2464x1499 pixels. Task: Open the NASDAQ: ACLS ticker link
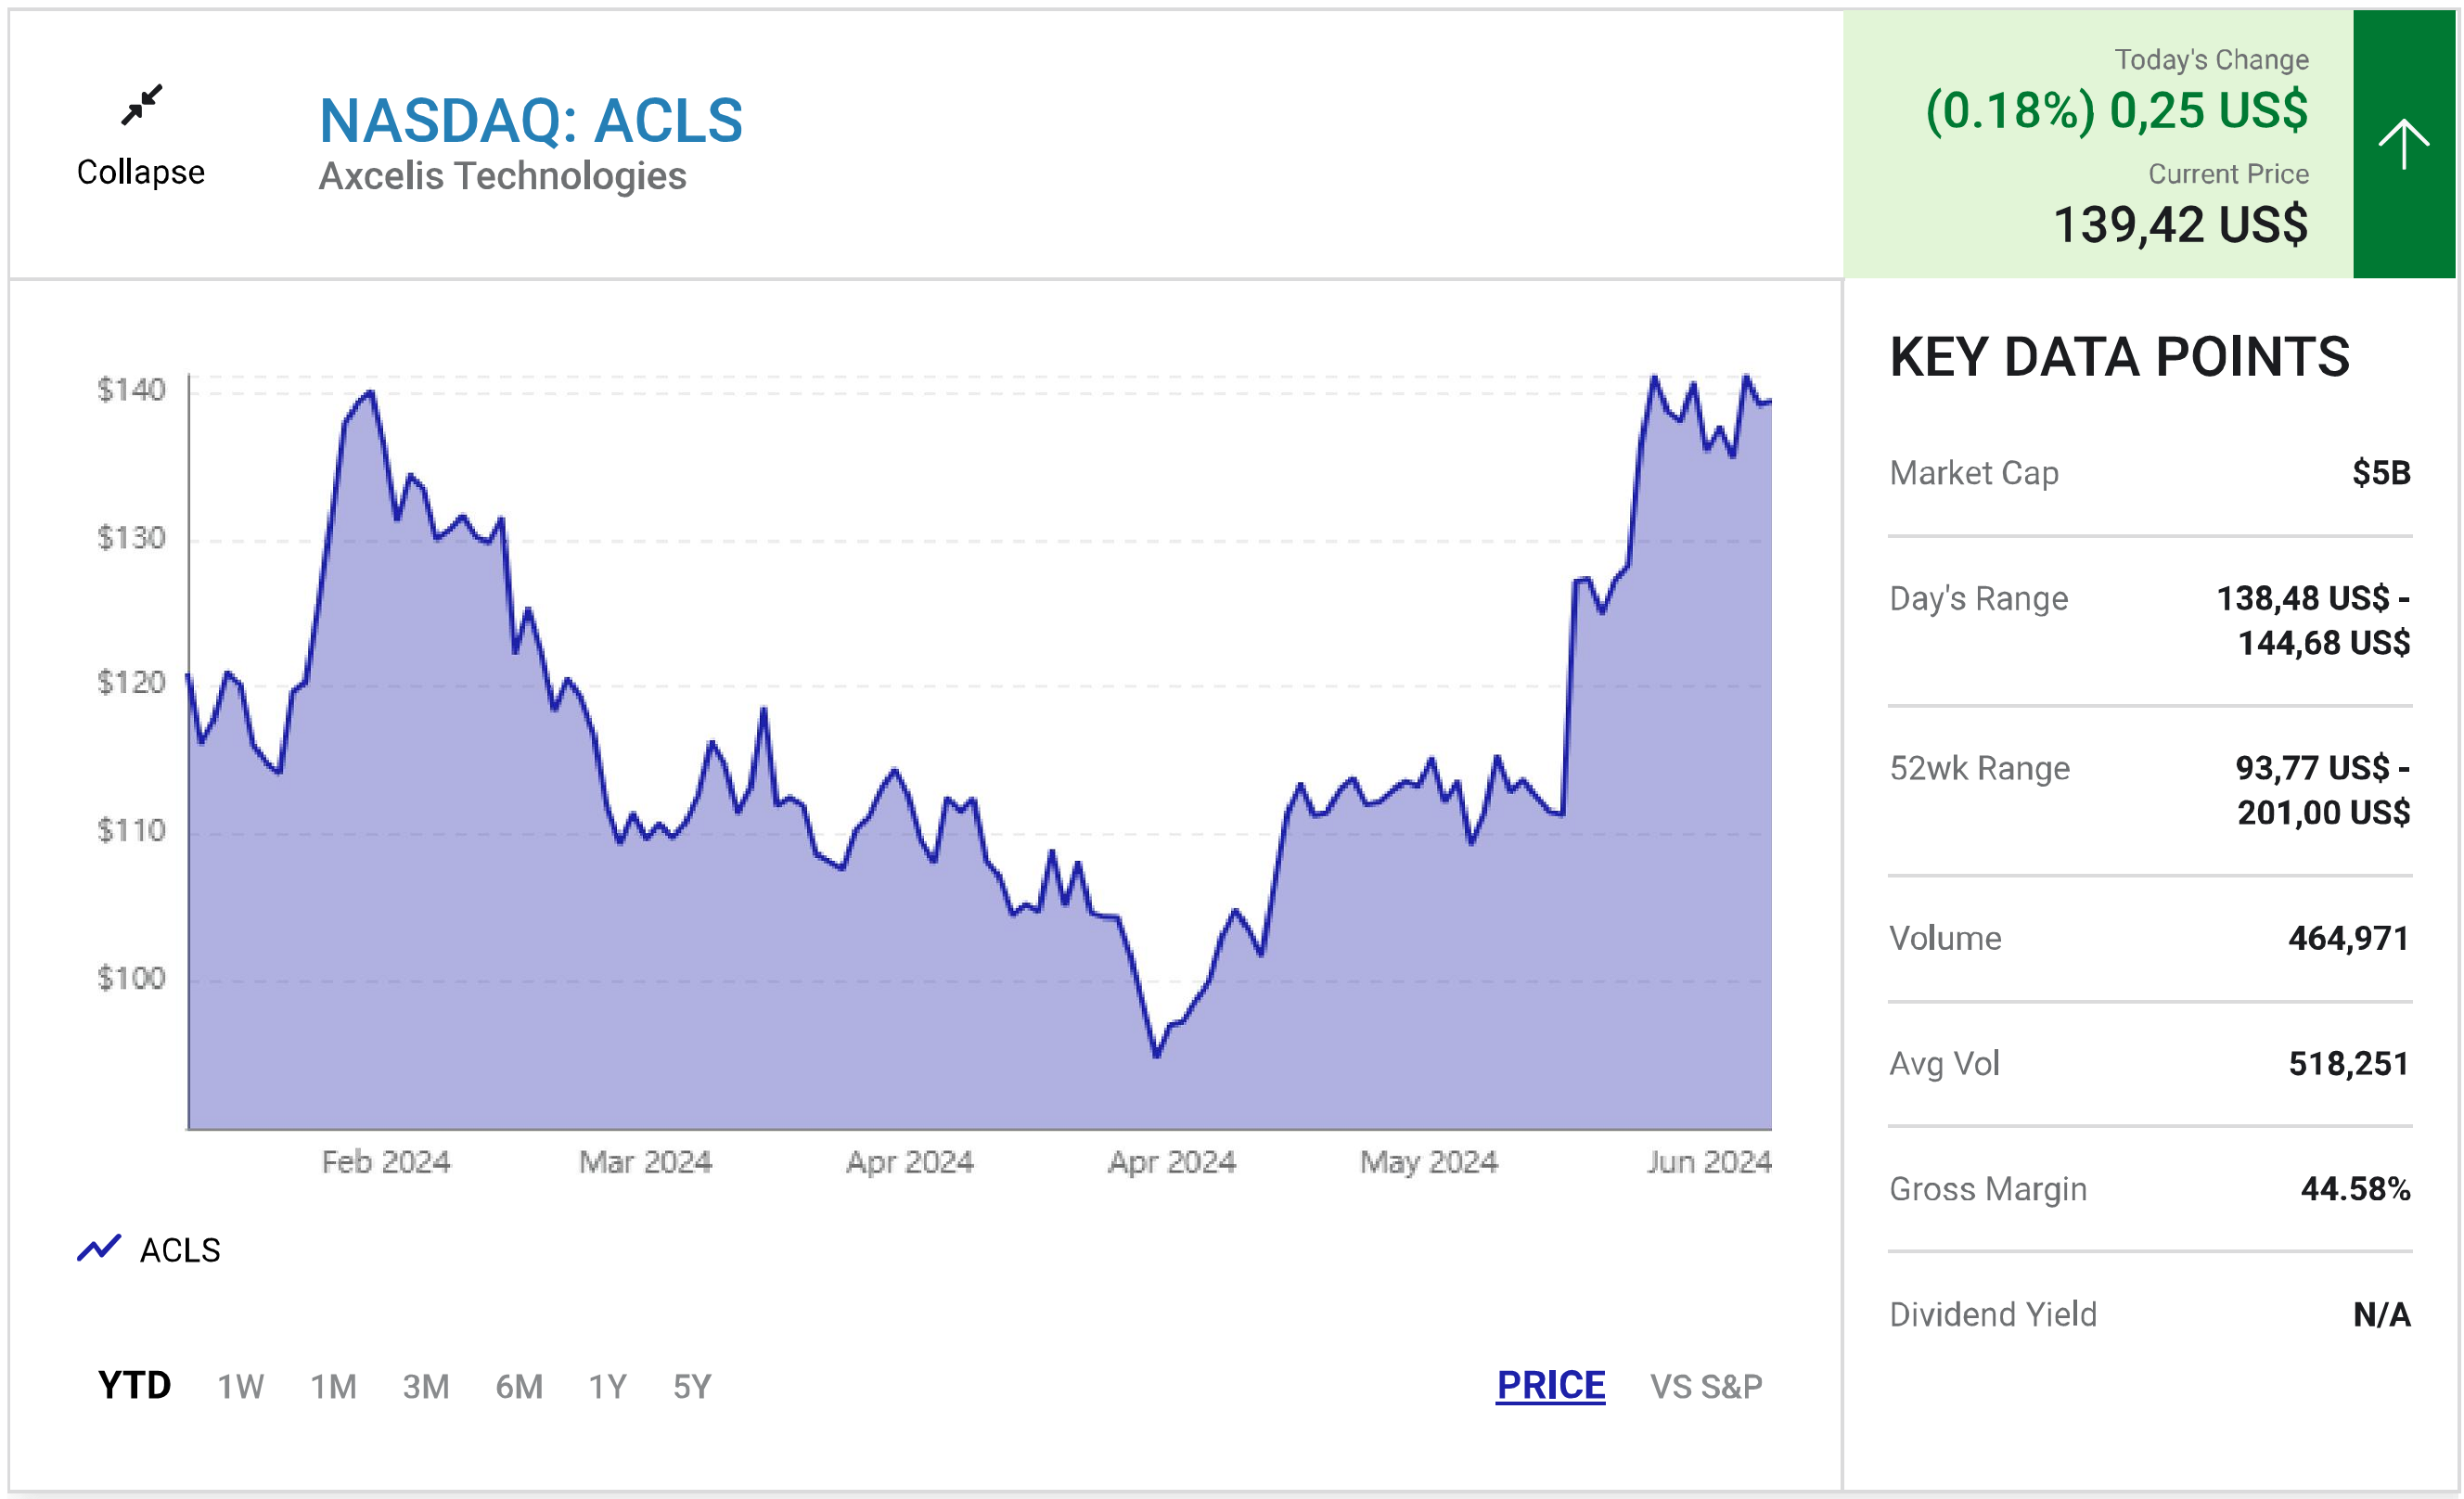point(531,121)
